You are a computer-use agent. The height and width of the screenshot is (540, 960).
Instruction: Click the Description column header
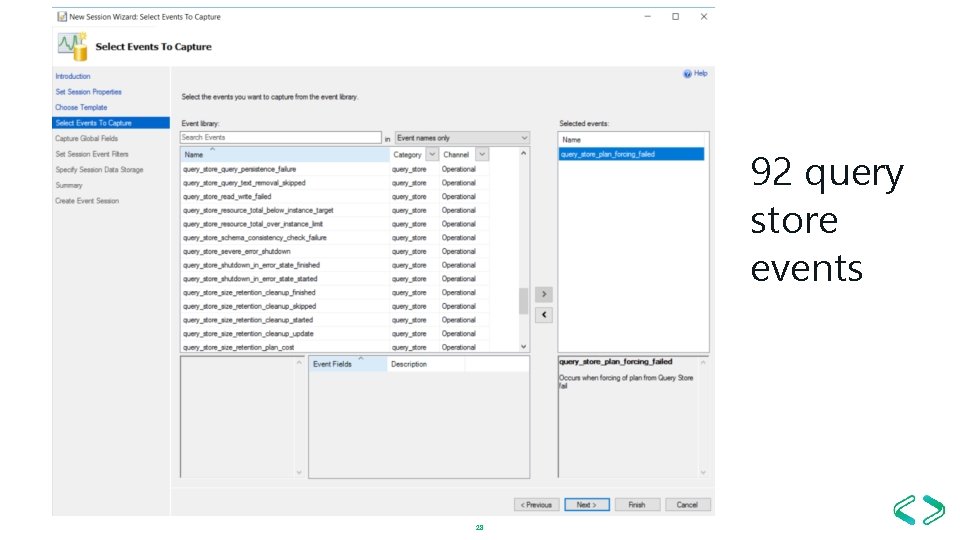(426, 364)
